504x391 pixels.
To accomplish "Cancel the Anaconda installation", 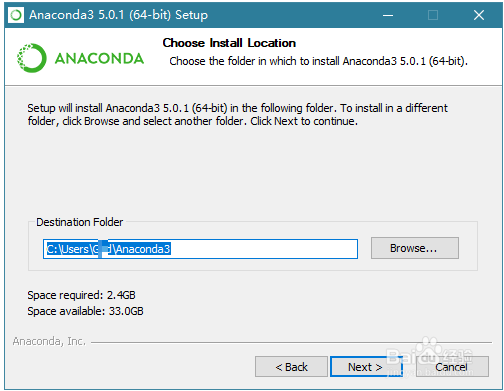I will point(452,367).
